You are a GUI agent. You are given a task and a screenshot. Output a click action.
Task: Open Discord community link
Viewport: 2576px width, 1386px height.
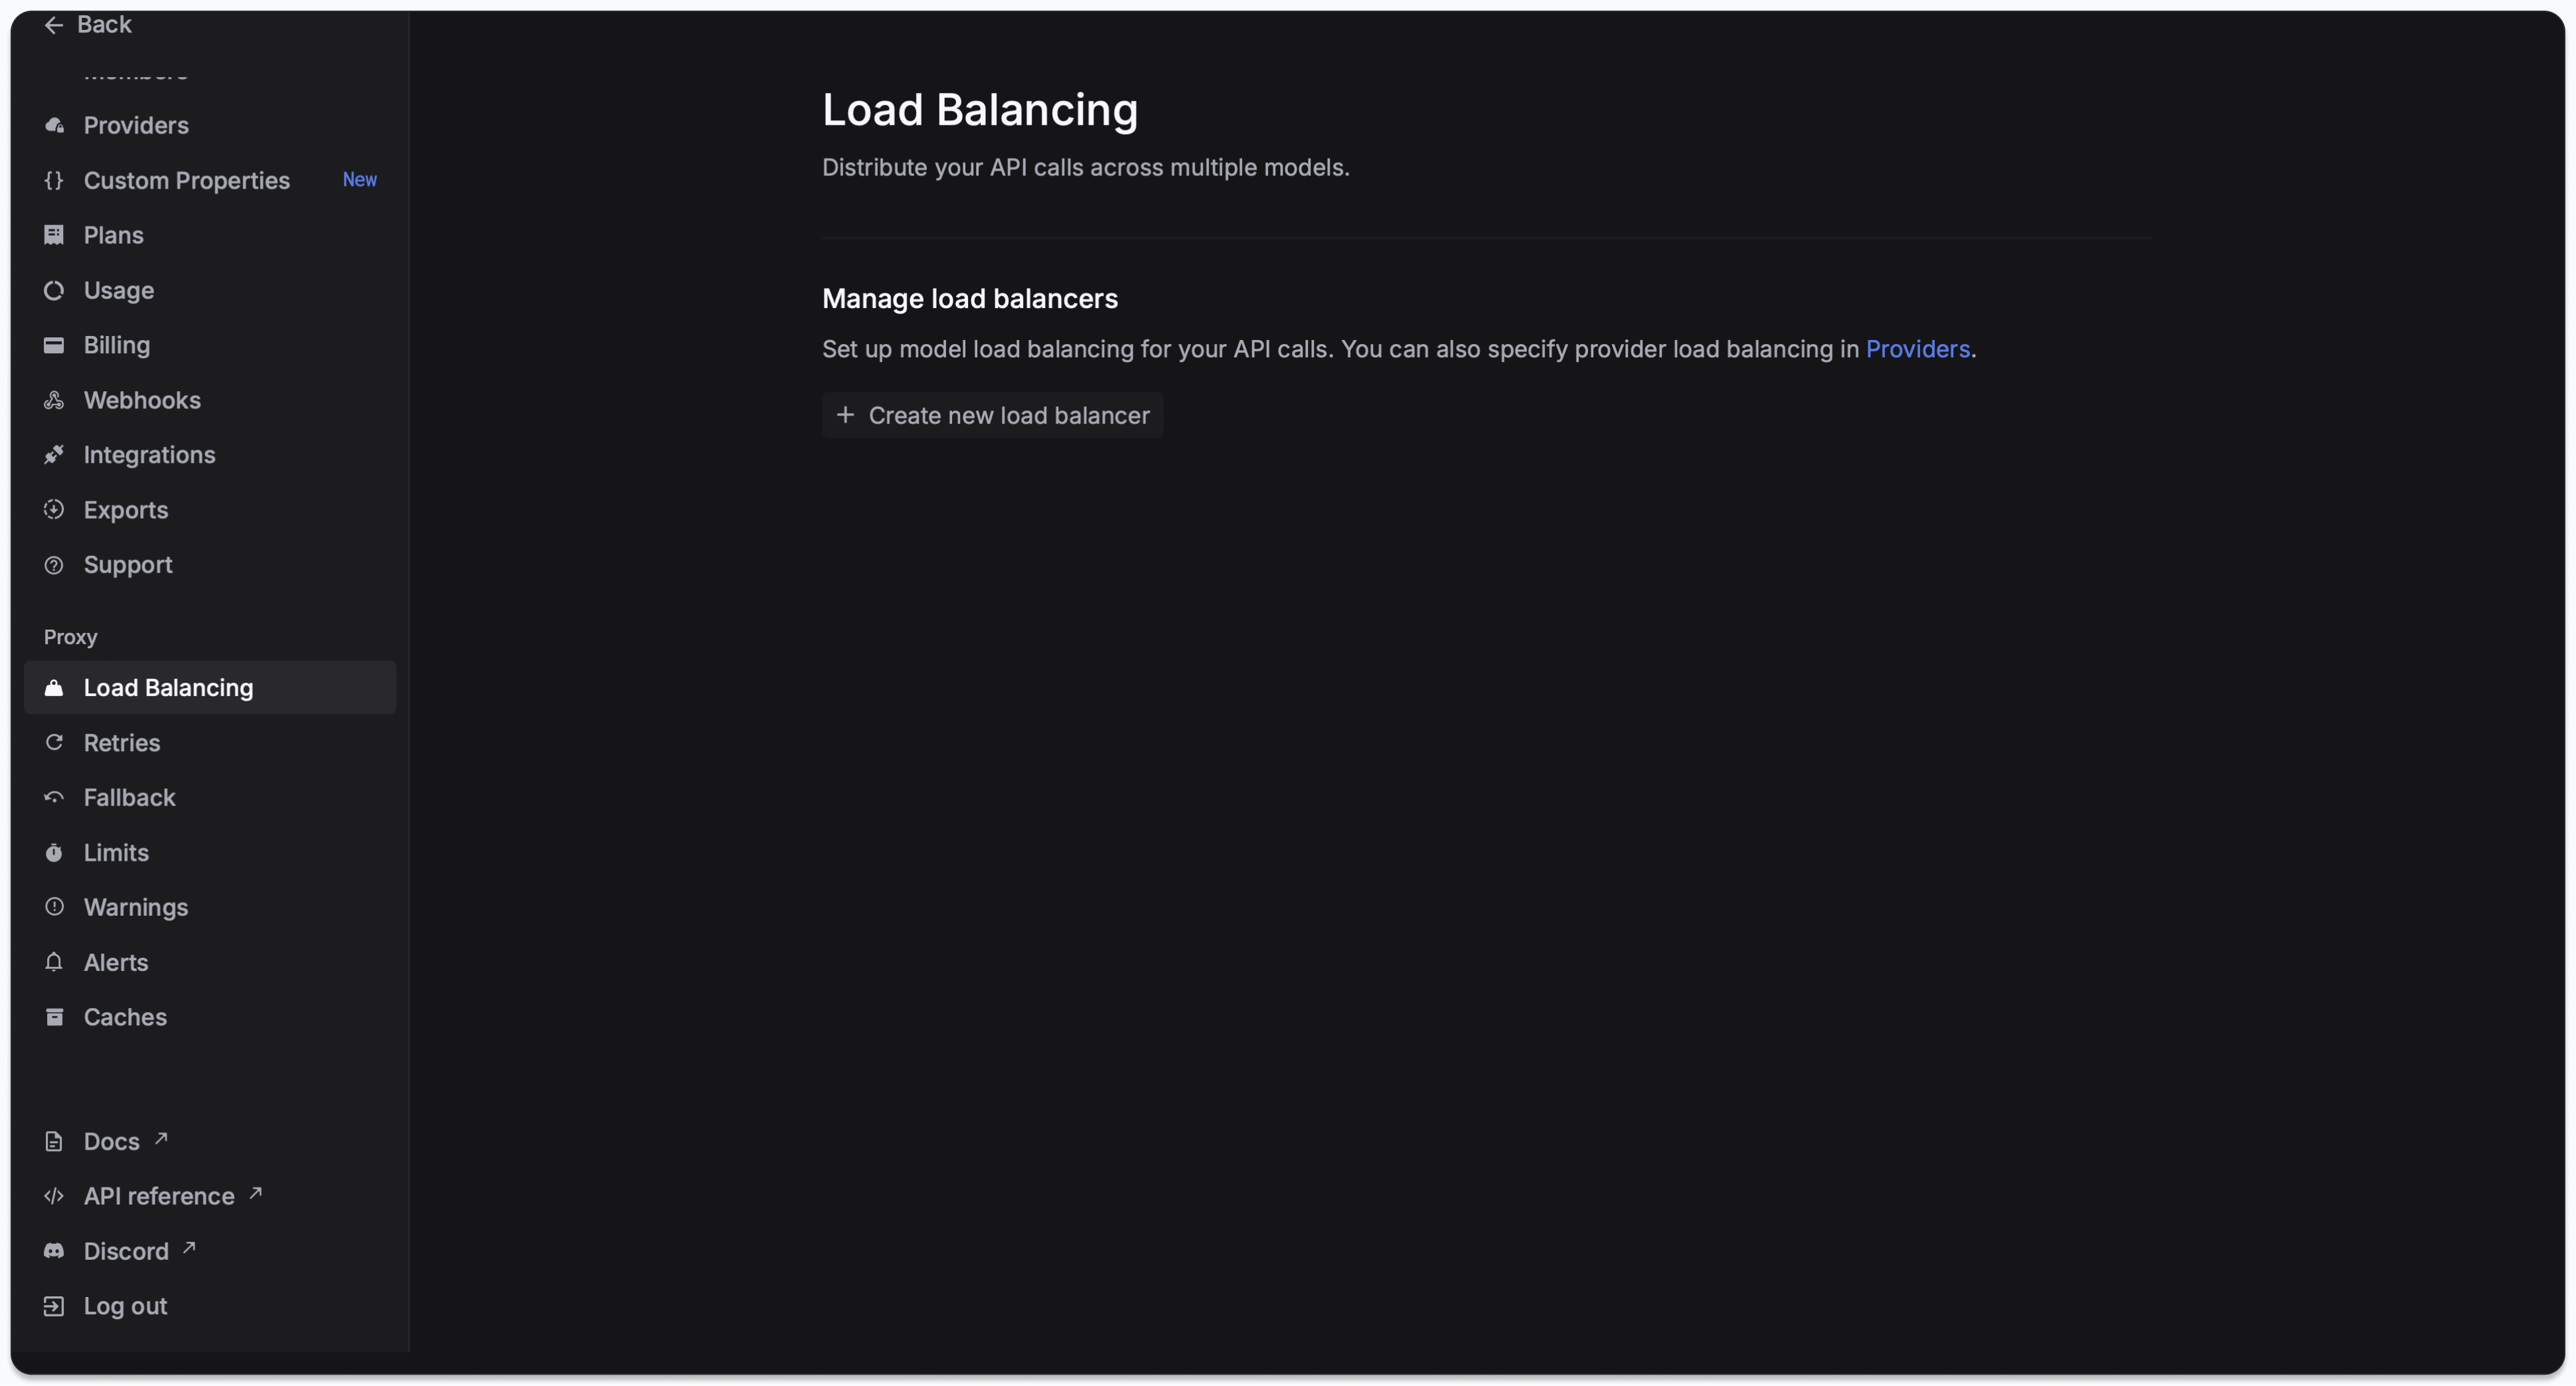pos(210,1252)
